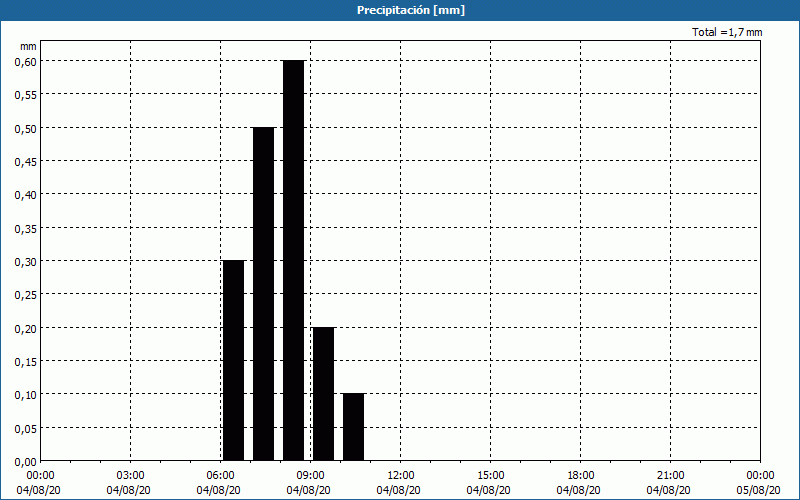The width and height of the screenshot is (800, 500).
Task: Click the 0,20 mm bar after 09:00
Action: point(323,394)
